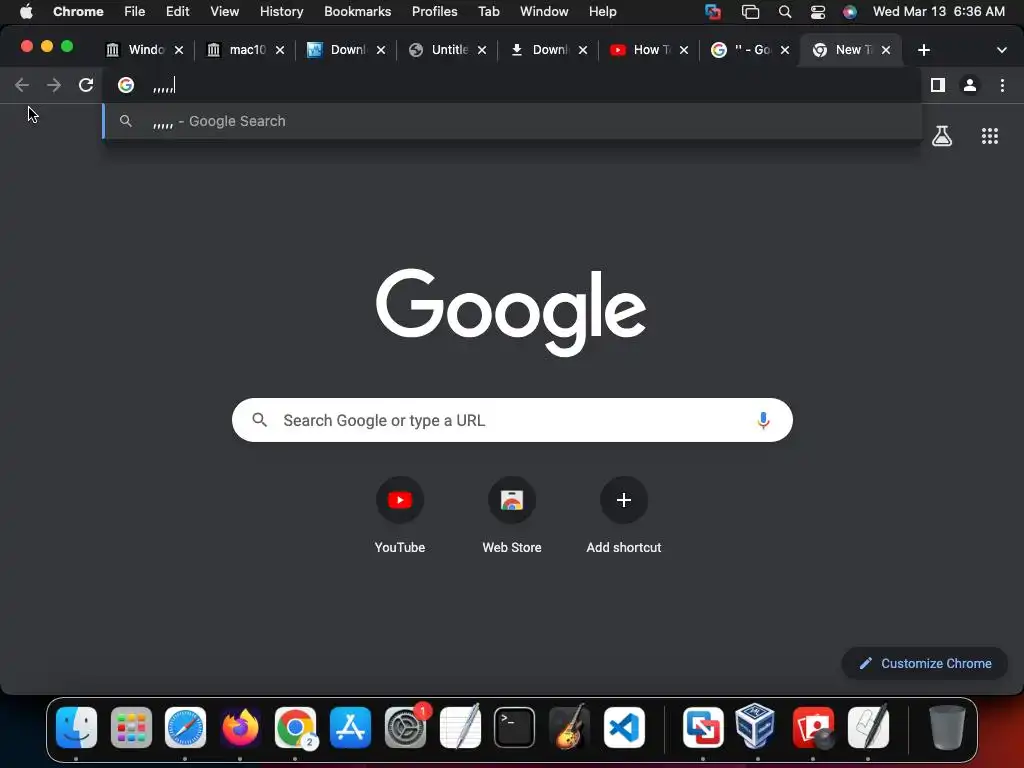The width and height of the screenshot is (1024, 768).
Task: Go forward to next page
Action: point(54,85)
